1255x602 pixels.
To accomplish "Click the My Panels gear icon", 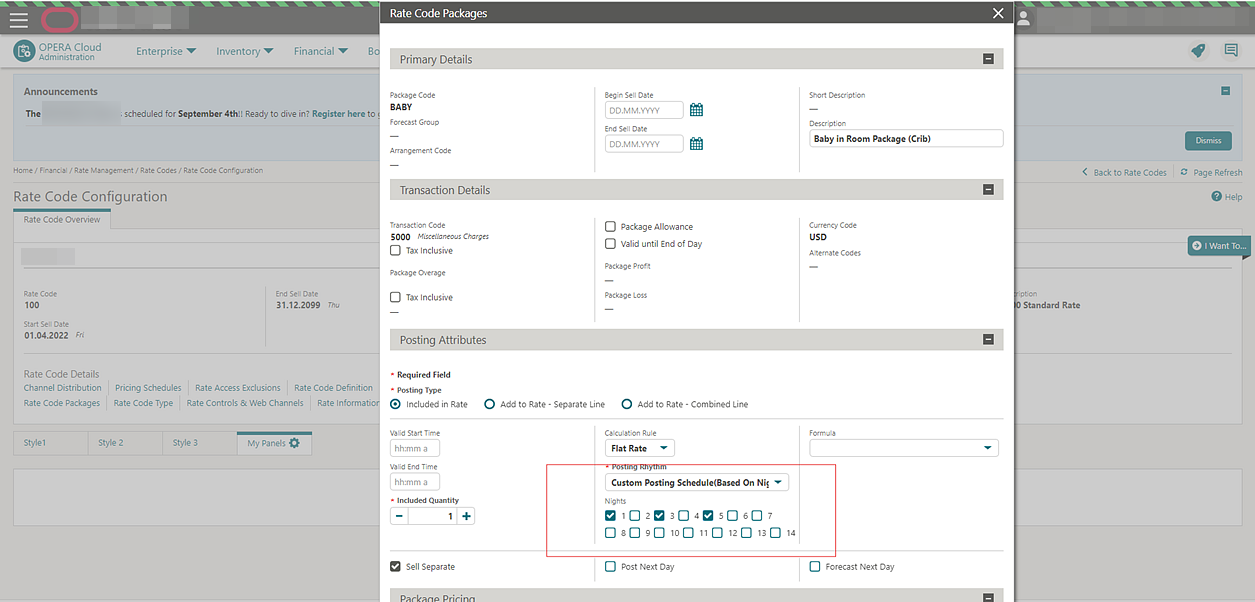I will pyautogui.click(x=294, y=442).
